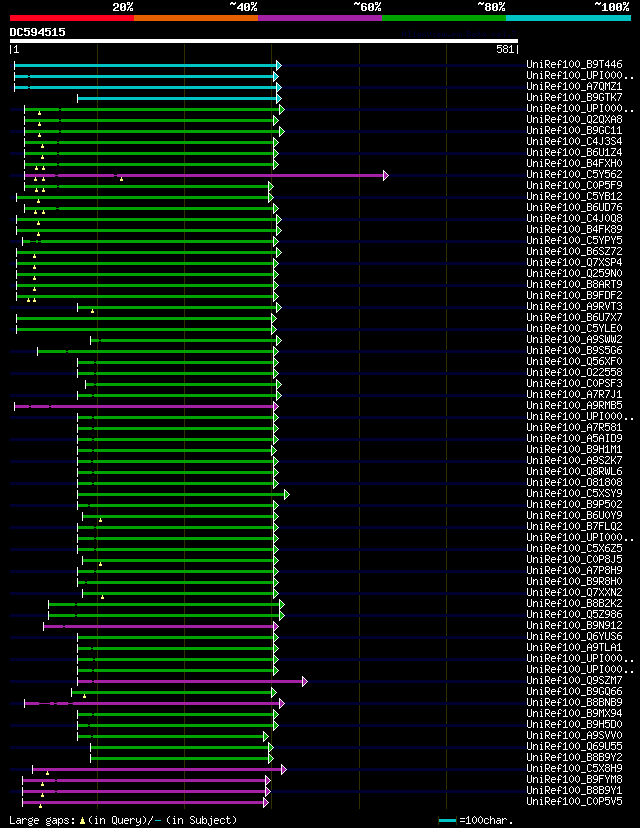640x828 pixels.
Task: Open hit UniRef100_C5Y562
Action: tap(574, 174)
